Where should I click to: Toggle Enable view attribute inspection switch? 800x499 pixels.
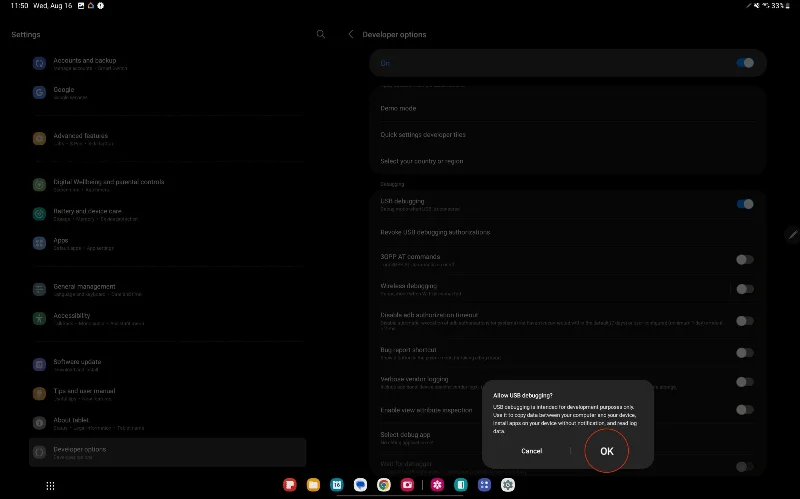pos(745,410)
